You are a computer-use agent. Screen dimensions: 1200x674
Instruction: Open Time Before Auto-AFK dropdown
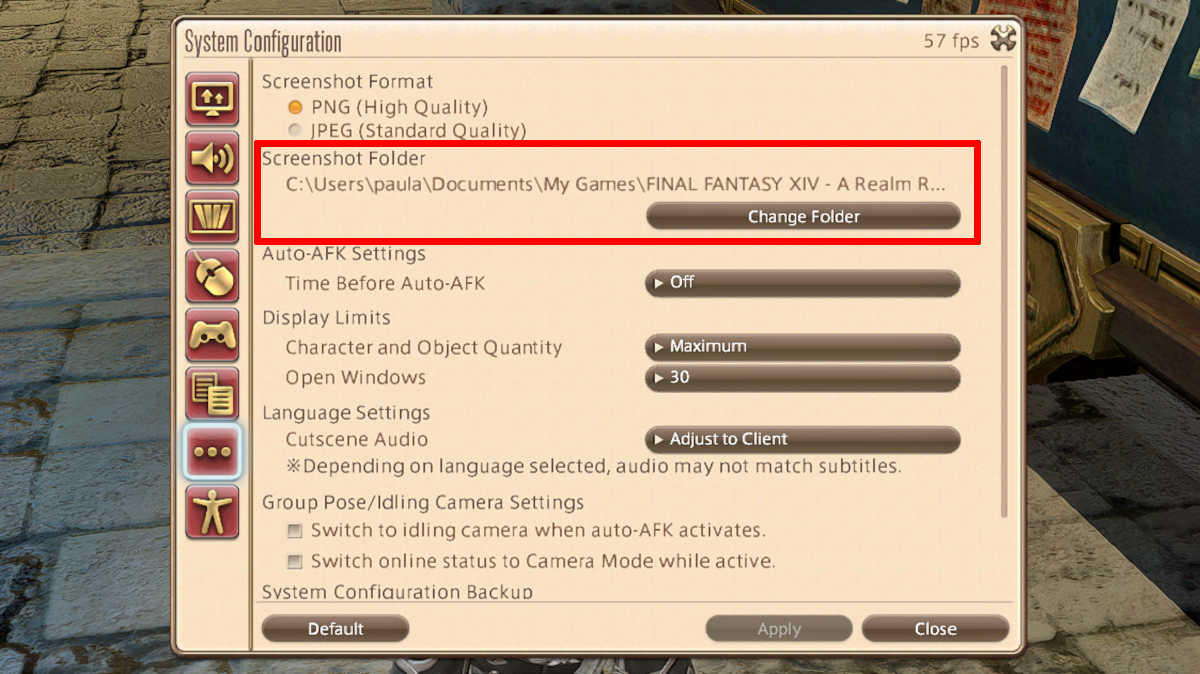(x=803, y=283)
